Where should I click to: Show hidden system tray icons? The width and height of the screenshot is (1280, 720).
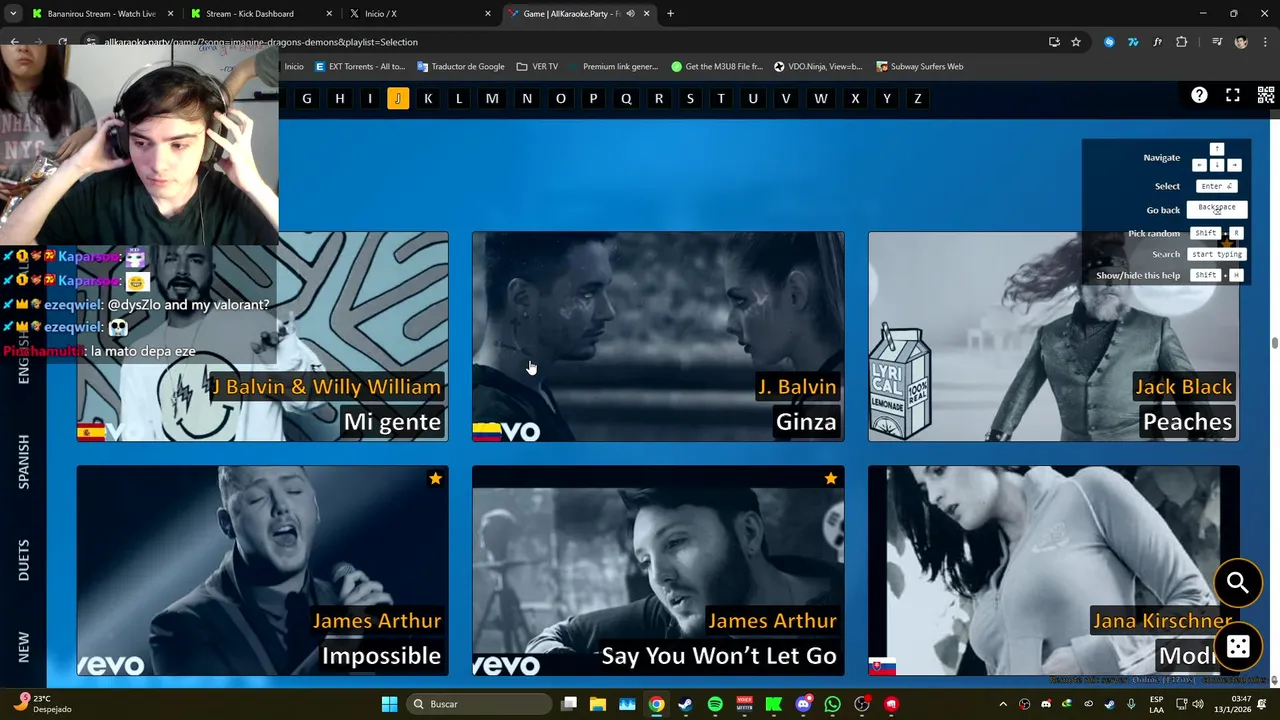click(1003, 704)
